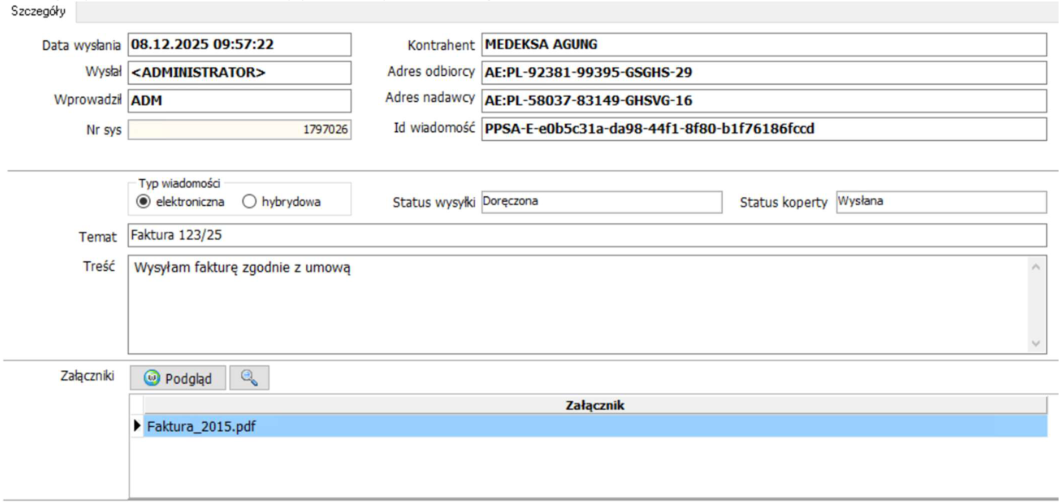This screenshot has height=503, width=1059.
Task: Click the Adres odbiorcy field
Action: coord(764,72)
